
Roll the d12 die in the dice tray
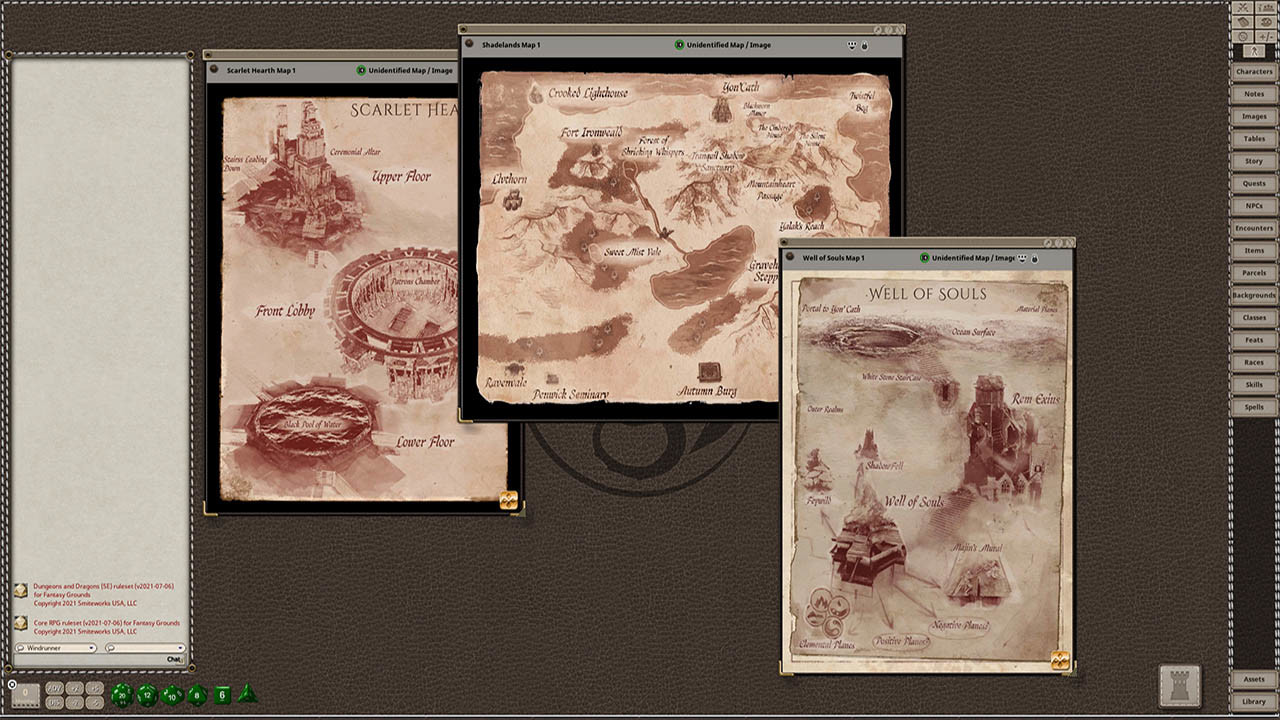pyautogui.click(x=146, y=696)
